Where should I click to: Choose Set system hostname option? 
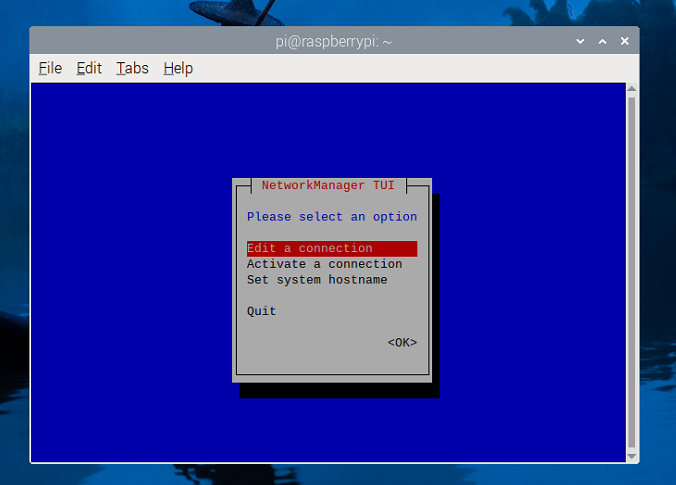tap(317, 280)
